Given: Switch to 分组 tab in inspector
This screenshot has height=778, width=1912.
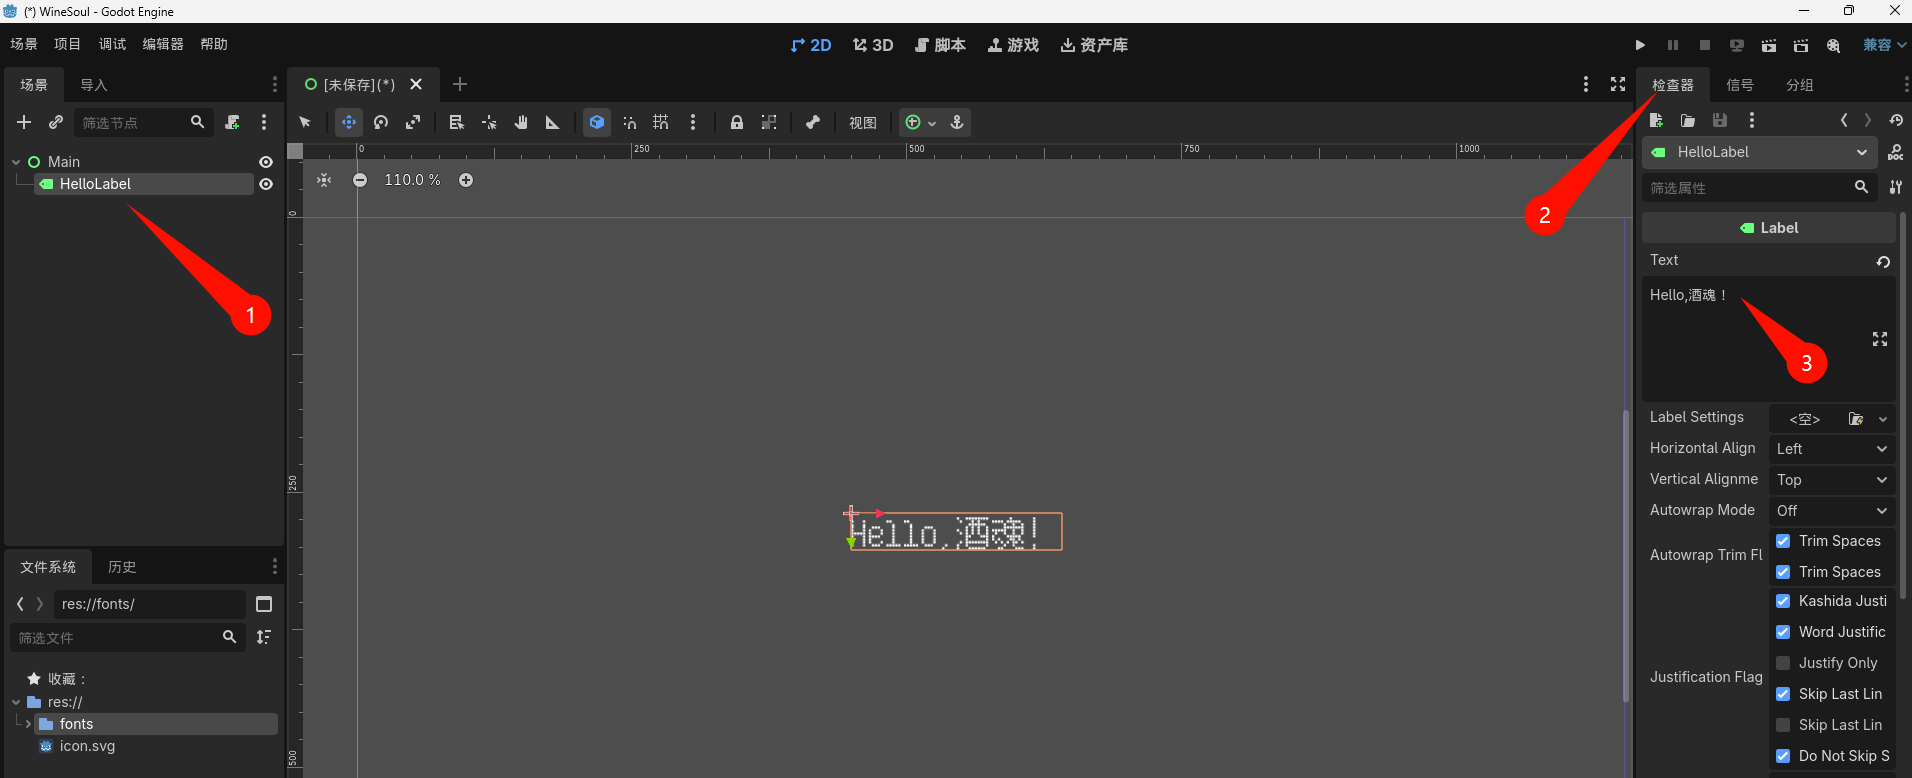Looking at the screenshot, I should pos(1800,85).
